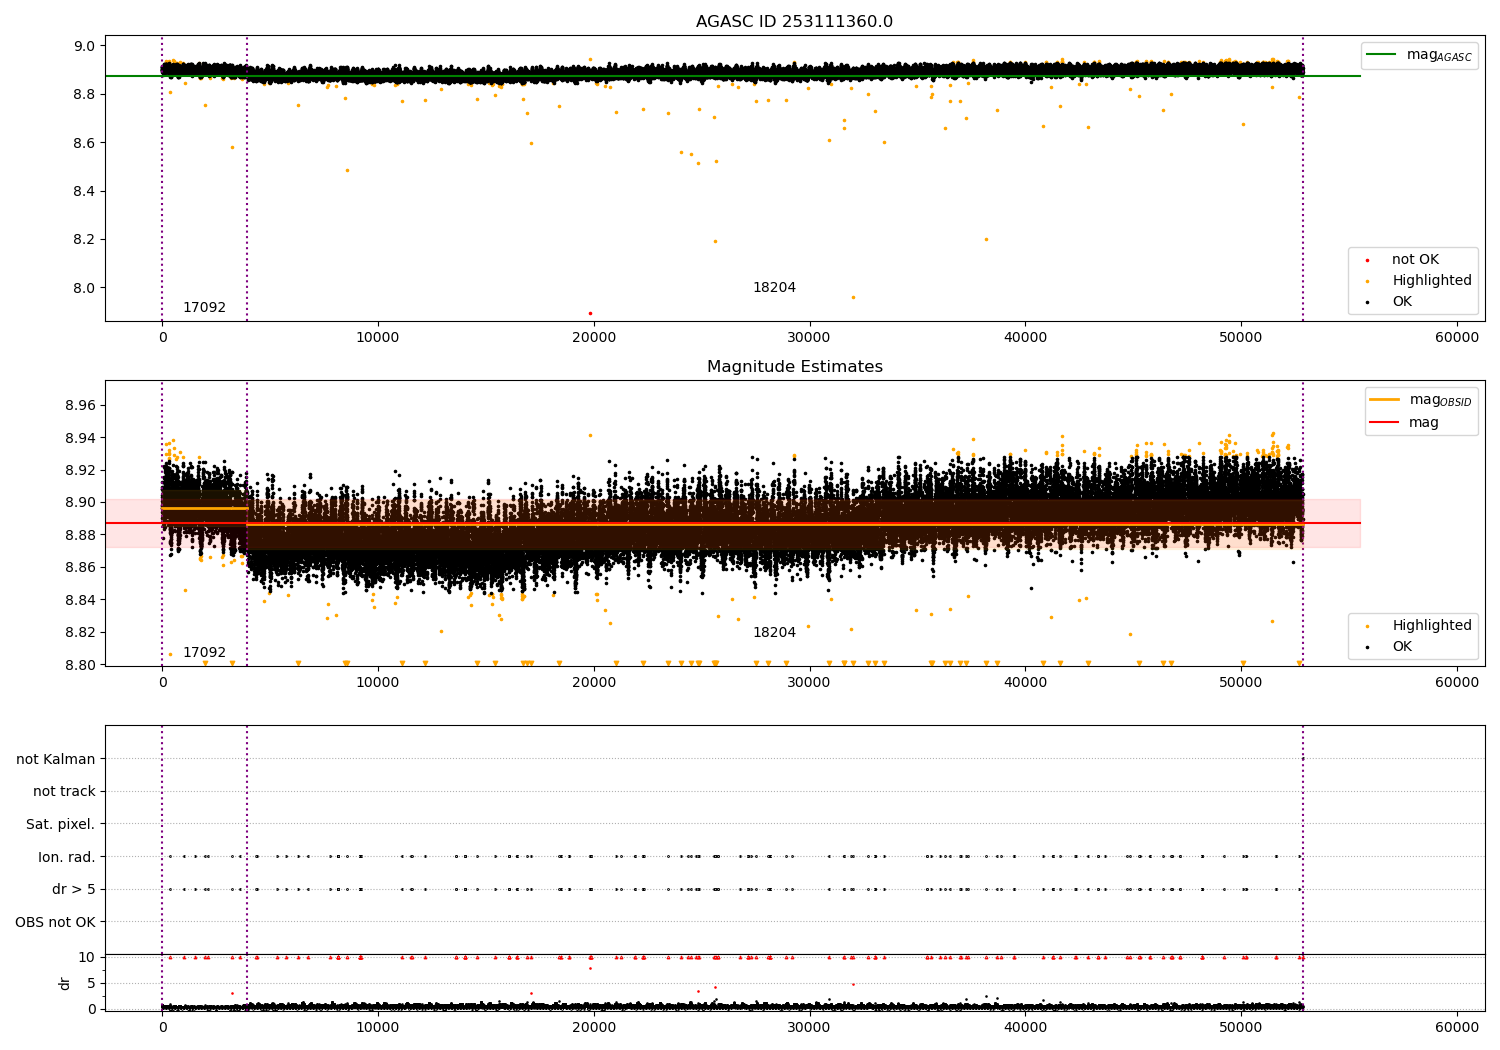
Task: Click obsid label 18204 in the top plot
Action: pyautogui.click(x=774, y=288)
